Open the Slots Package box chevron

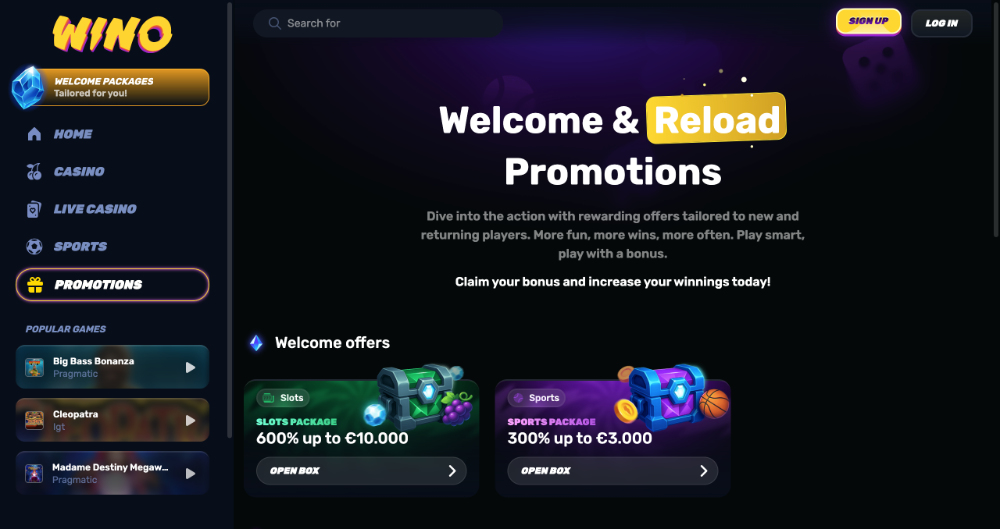click(452, 471)
